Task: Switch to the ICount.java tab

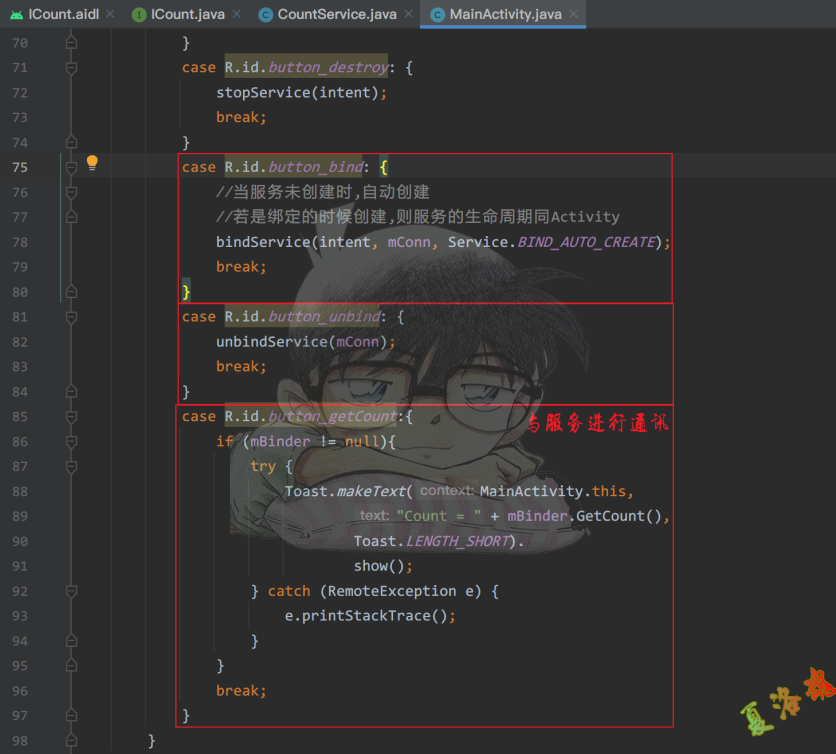Action: click(187, 15)
